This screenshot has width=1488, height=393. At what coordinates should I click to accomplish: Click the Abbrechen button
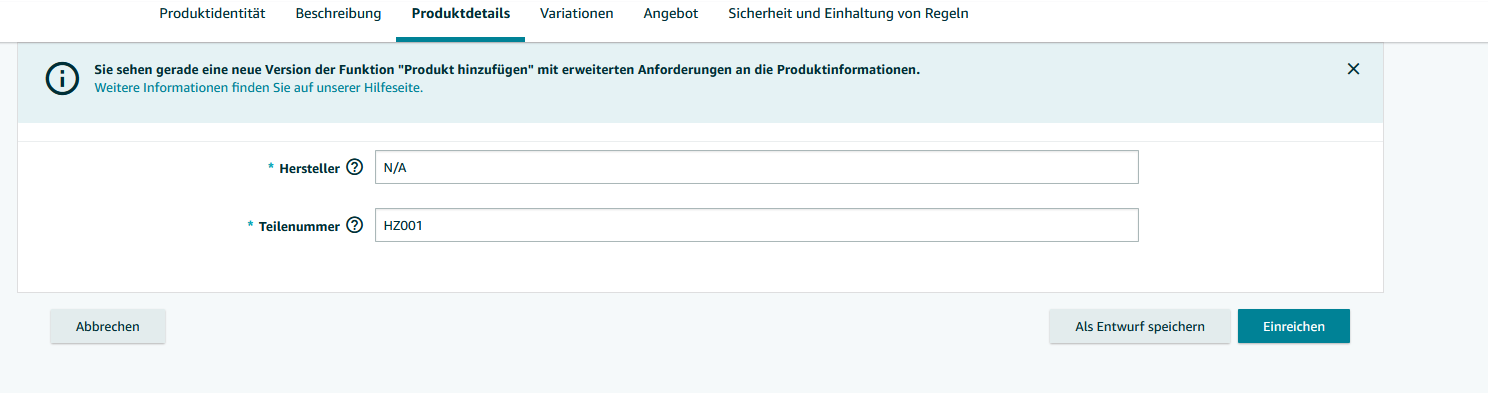point(108,326)
